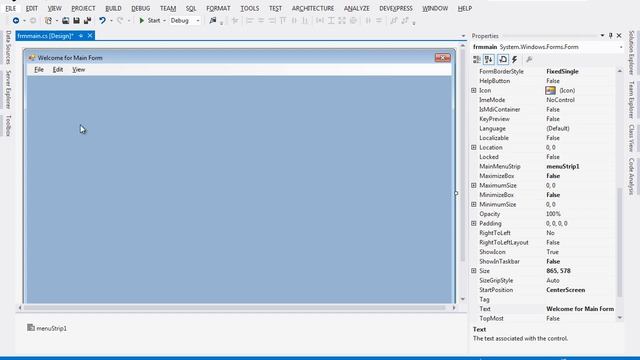Open the FORMAT menu
Image resolution: width=640 pixels, height=360 pixels.
(218, 8)
